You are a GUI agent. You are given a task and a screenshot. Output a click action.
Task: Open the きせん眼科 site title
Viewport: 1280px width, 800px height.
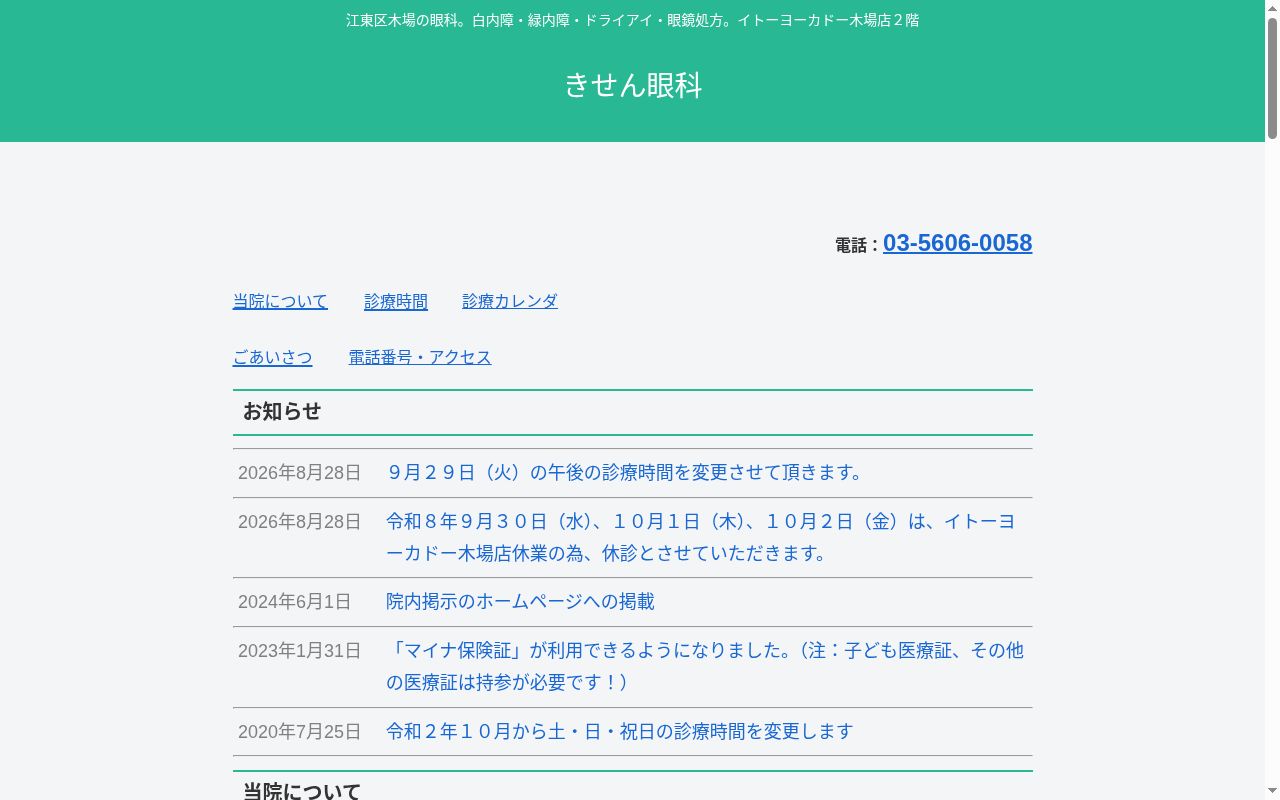(633, 86)
